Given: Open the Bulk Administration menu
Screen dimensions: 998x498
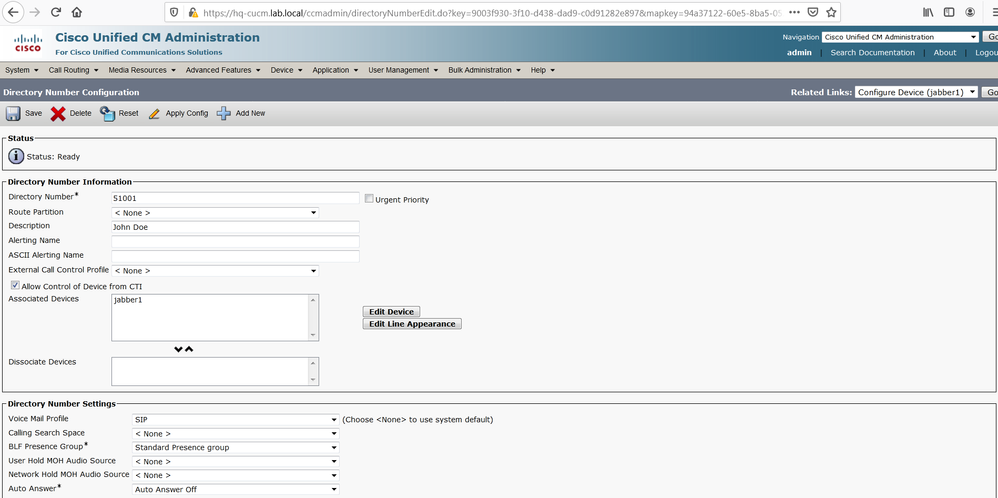Looking at the screenshot, I should tap(485, 70).
